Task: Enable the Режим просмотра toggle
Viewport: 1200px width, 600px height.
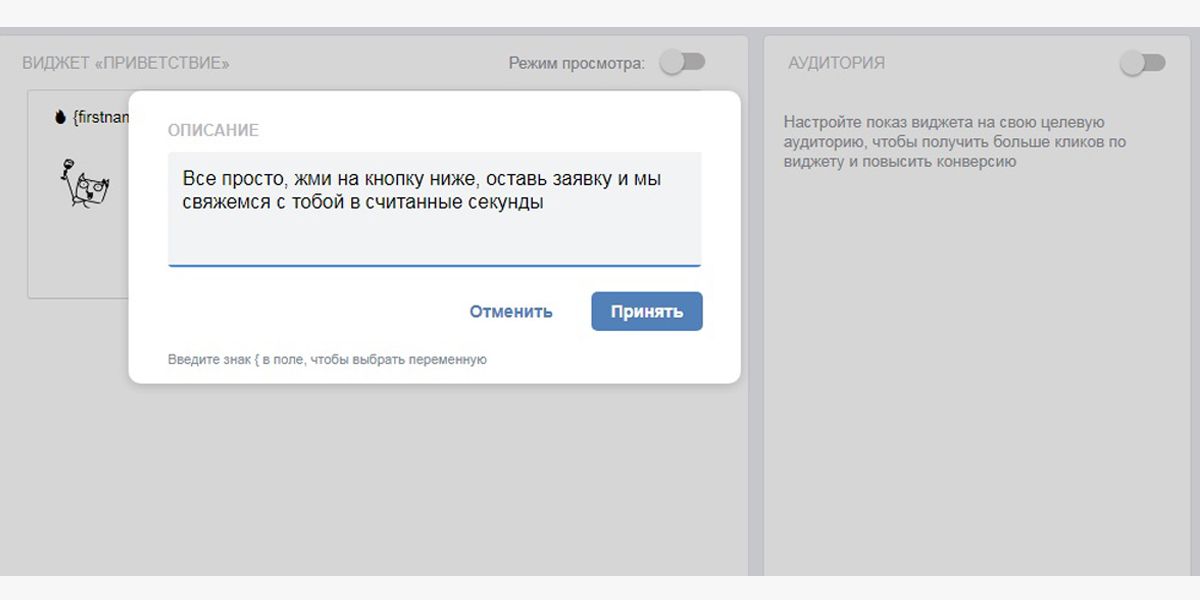Action: click(x=682, y=63)
